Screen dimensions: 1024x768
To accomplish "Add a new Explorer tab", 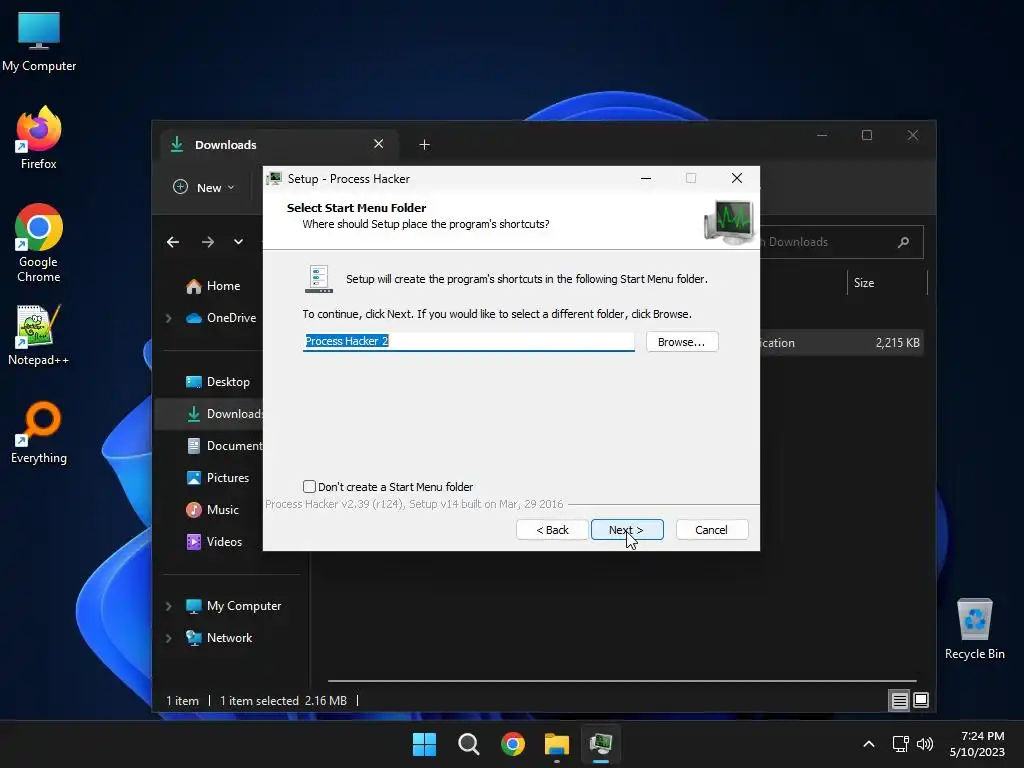I will coord(424,144).
